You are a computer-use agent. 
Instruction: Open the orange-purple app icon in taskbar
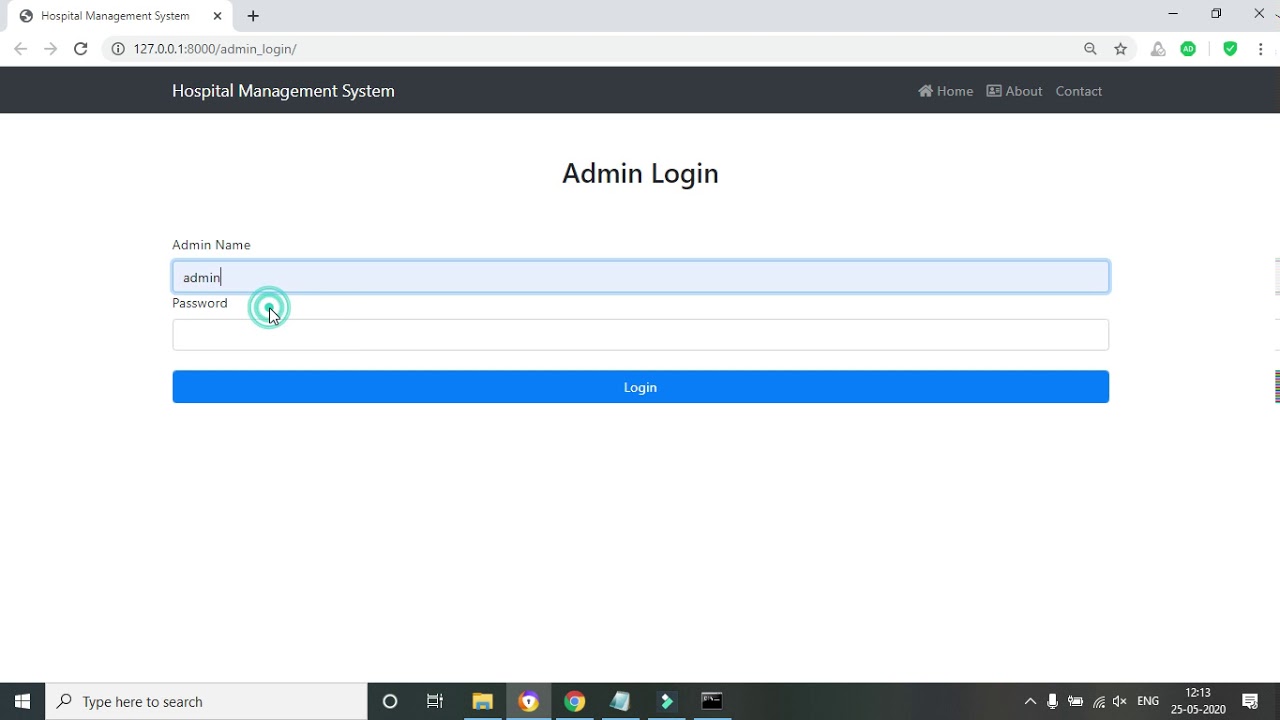(x=528, y=701)
